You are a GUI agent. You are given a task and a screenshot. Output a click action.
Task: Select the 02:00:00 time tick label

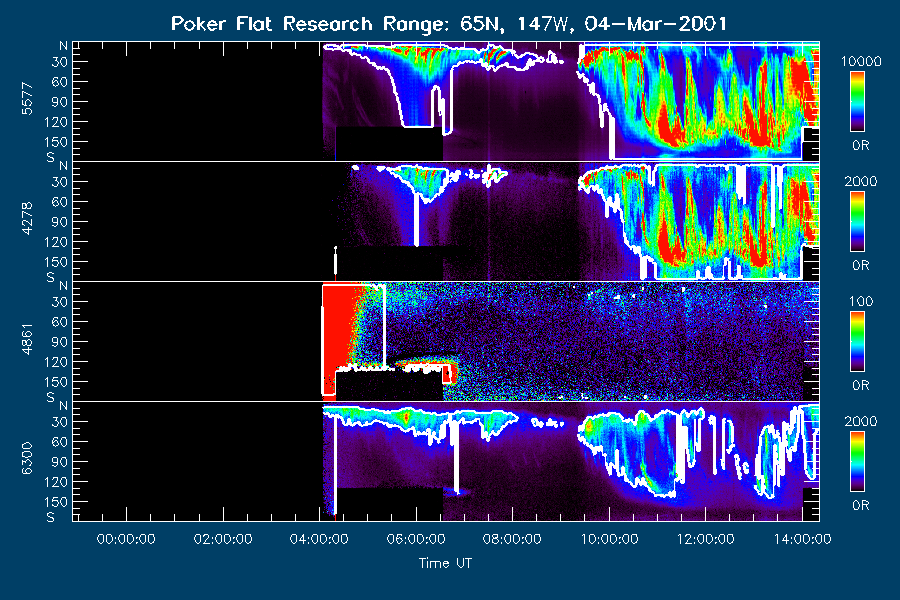click(x=223, y=539)
